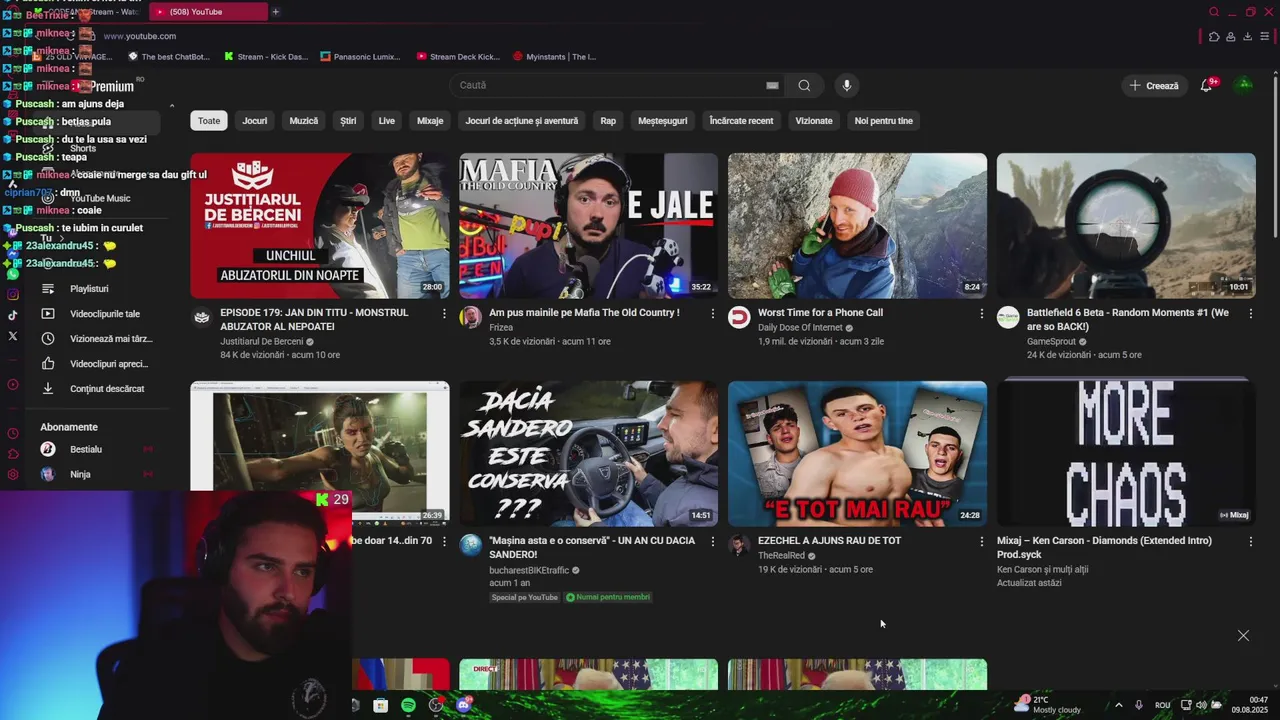The image size is (1280, 720).
Task: Open options for Battlefield 6 Beta video
Action: (1250, 313)
